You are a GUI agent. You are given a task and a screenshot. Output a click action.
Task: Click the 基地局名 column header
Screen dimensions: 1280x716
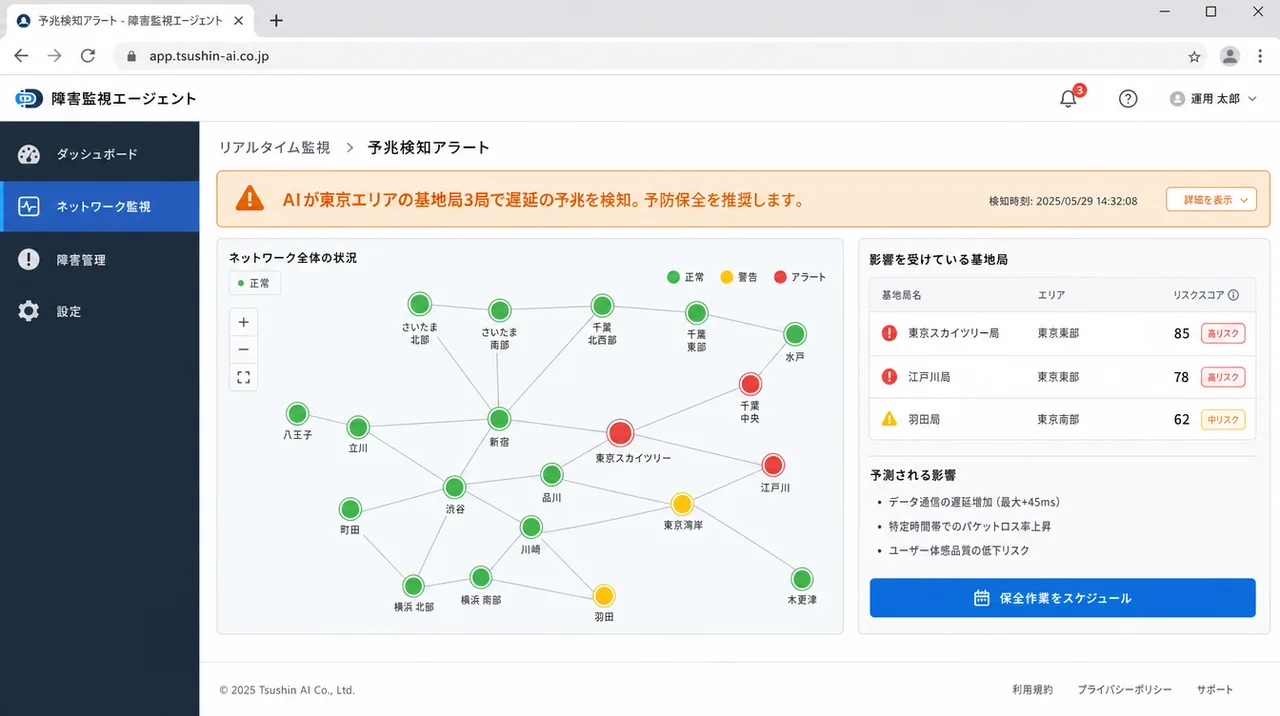(901, 295)
